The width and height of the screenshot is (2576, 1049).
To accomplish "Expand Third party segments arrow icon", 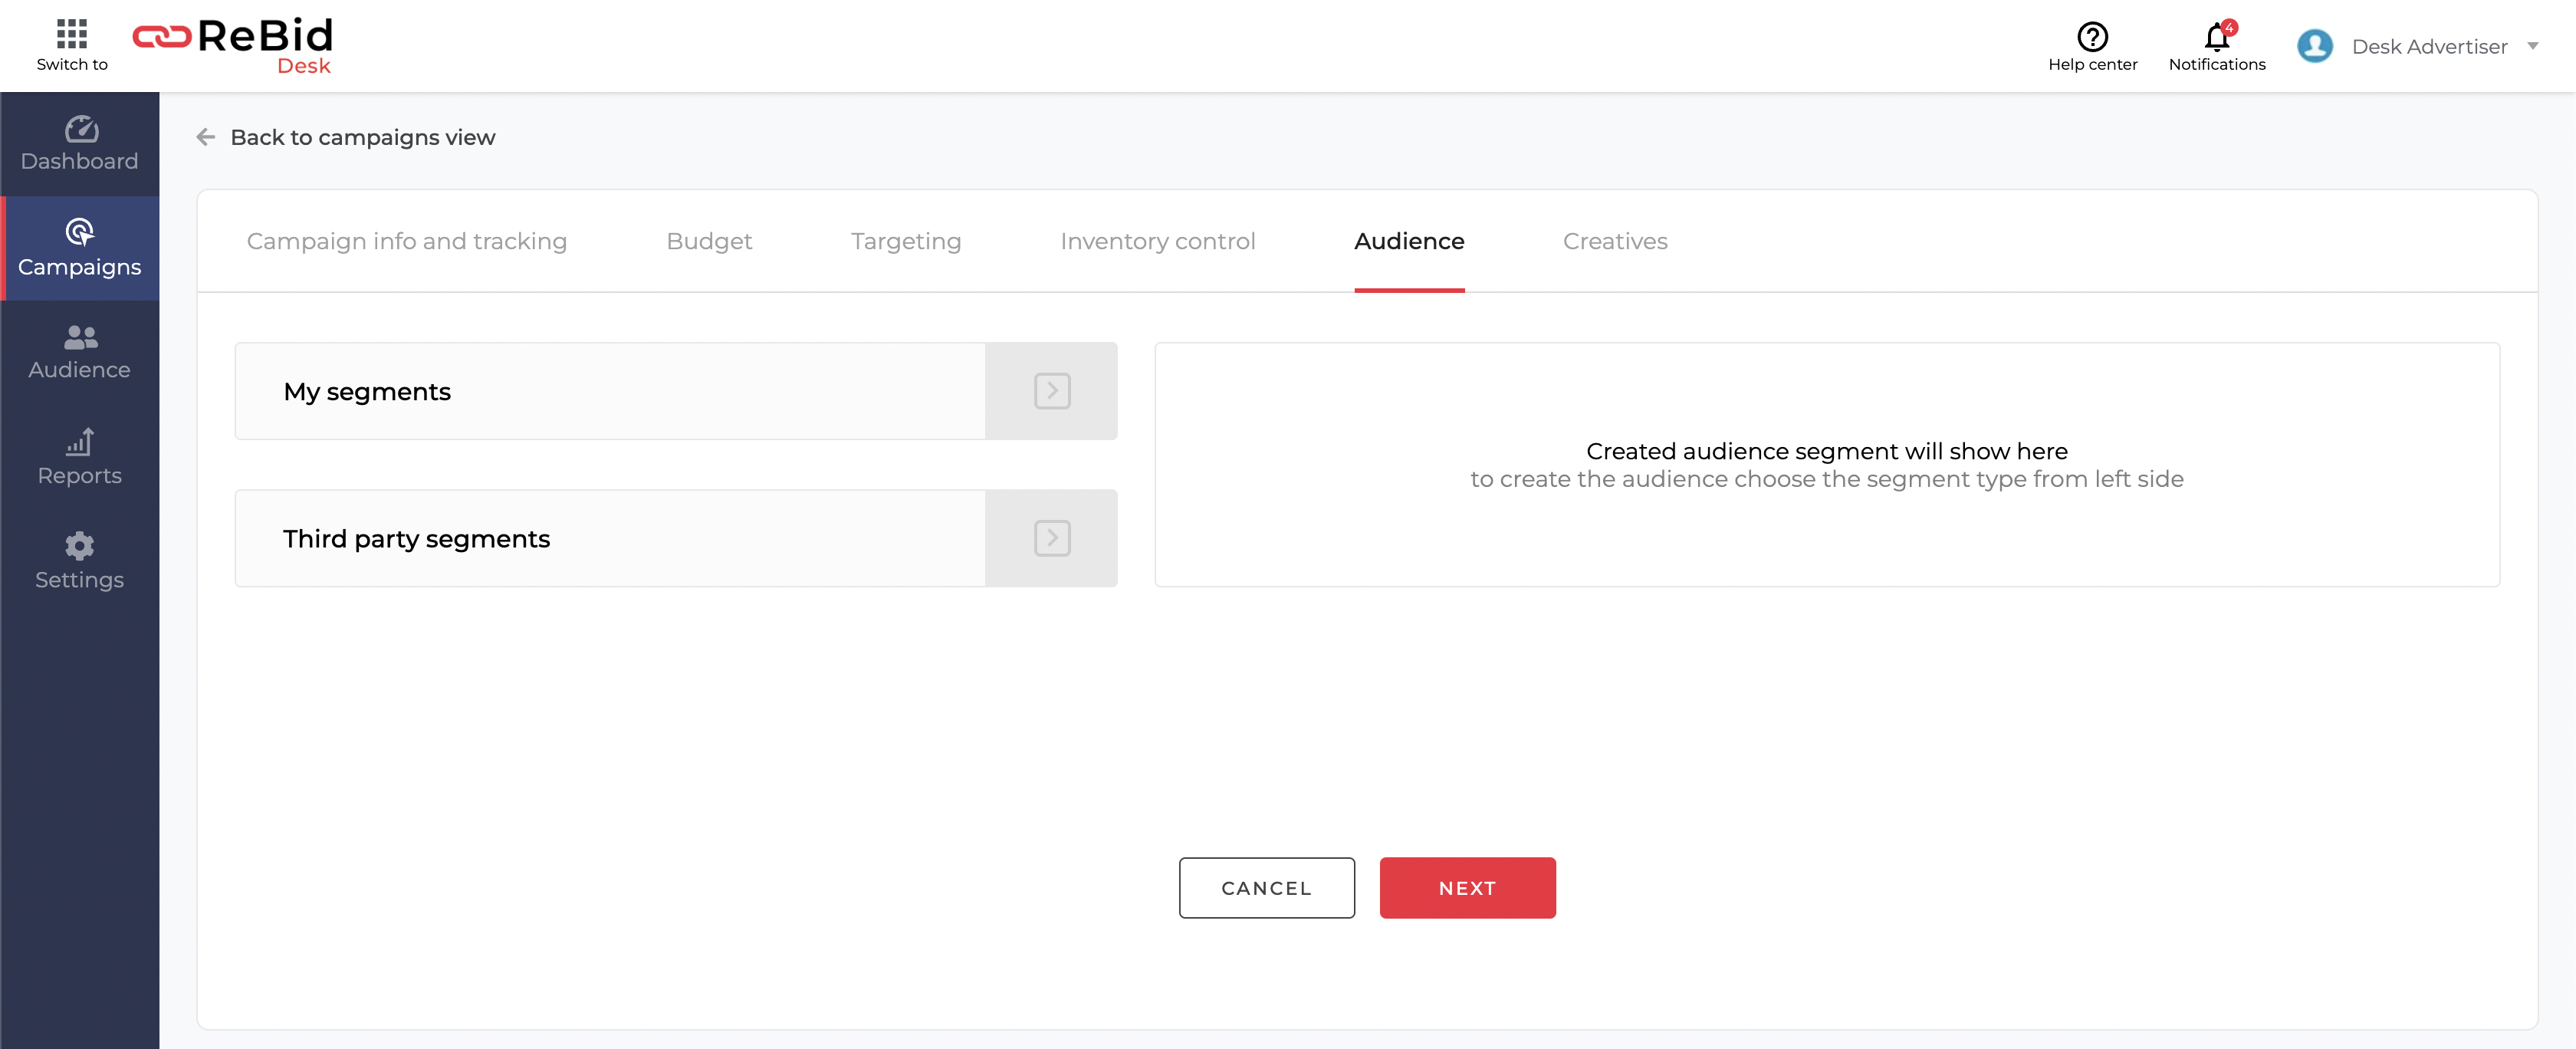I will [x=1052, y=538].
